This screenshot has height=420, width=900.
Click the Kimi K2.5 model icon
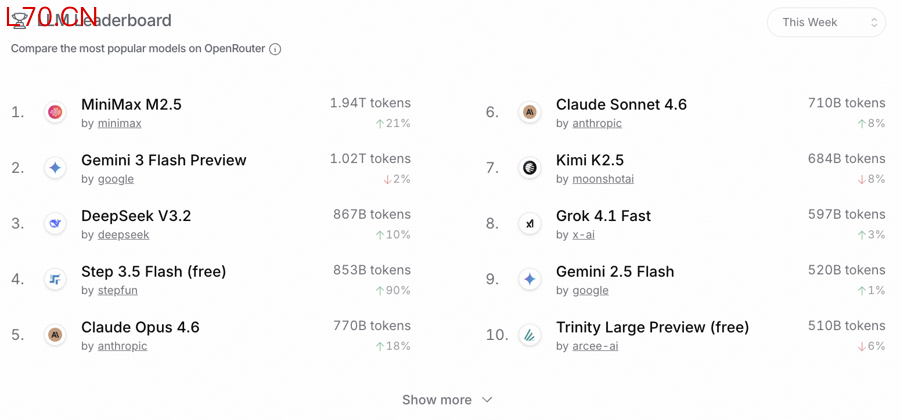pos(530,168)
